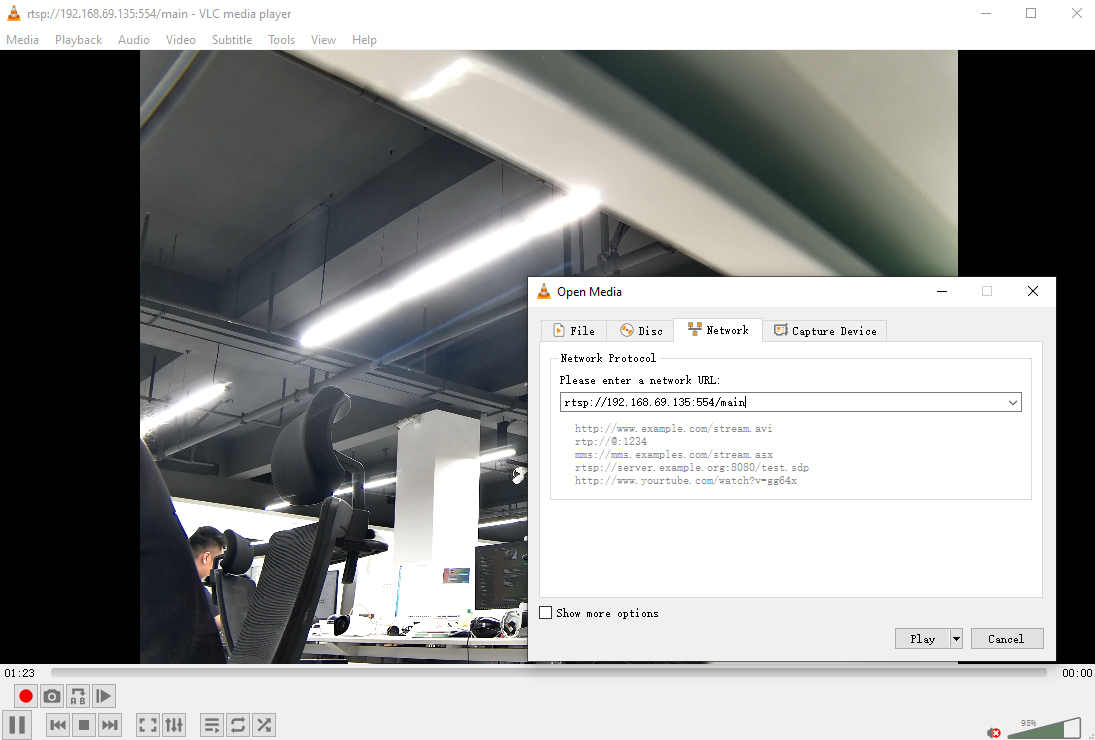Click the remaining time 00:00 label
The height and width of the screenshot is (740, 1095).
pyautogui.click(x=1077, y=673)
